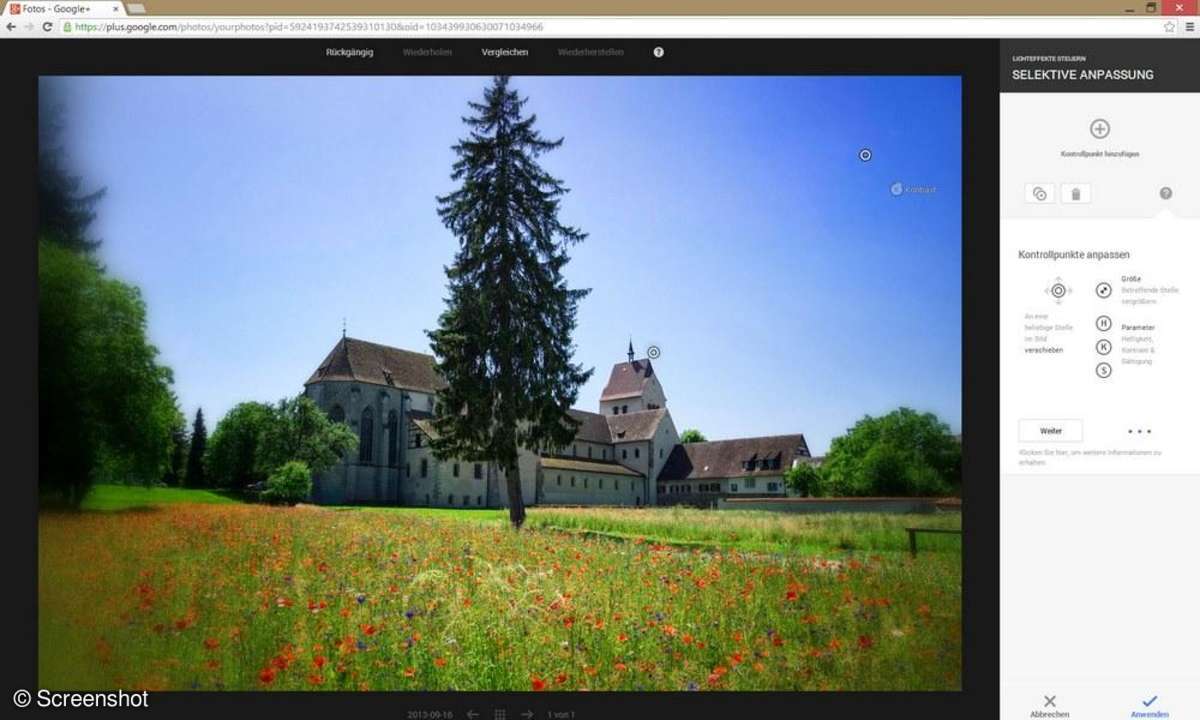Click Wiederholen in the top toolbar
The height and width of the screenshot is (720, 1200).
click(427, 52)
